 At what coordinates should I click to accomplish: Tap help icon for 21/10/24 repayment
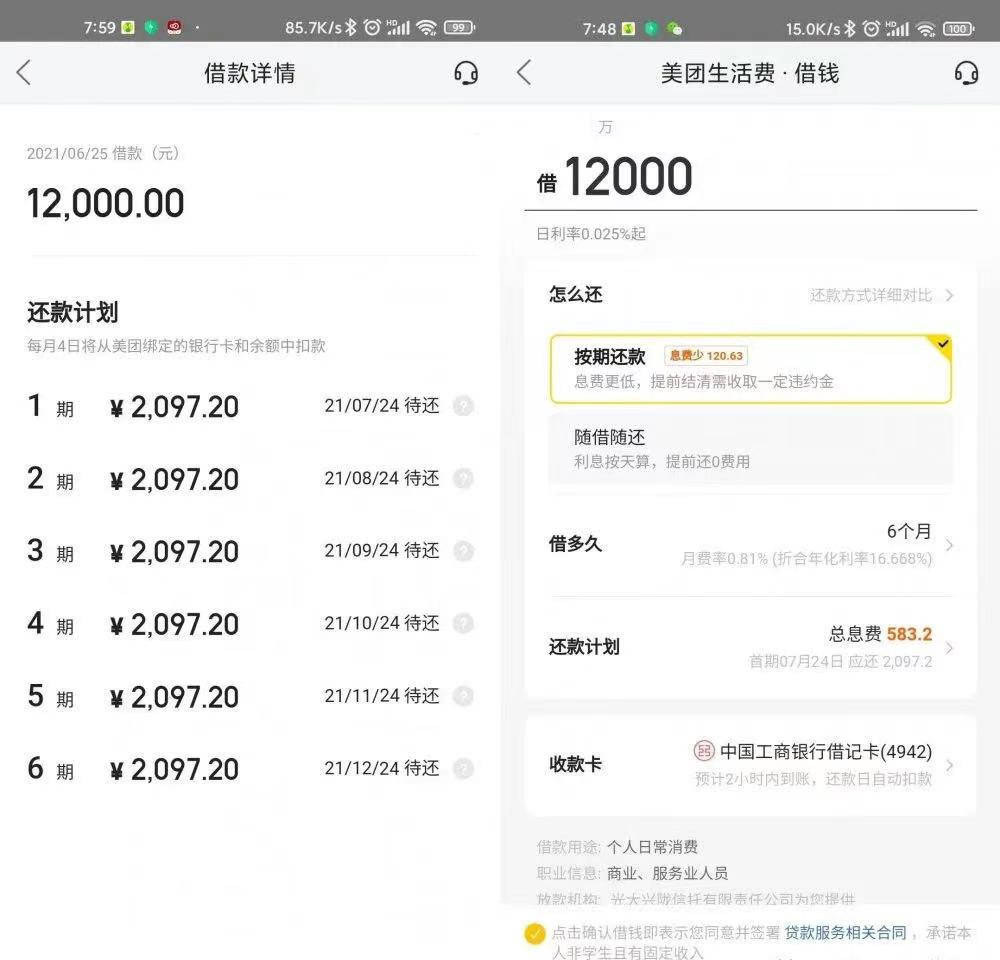click(x=463, y=623)
